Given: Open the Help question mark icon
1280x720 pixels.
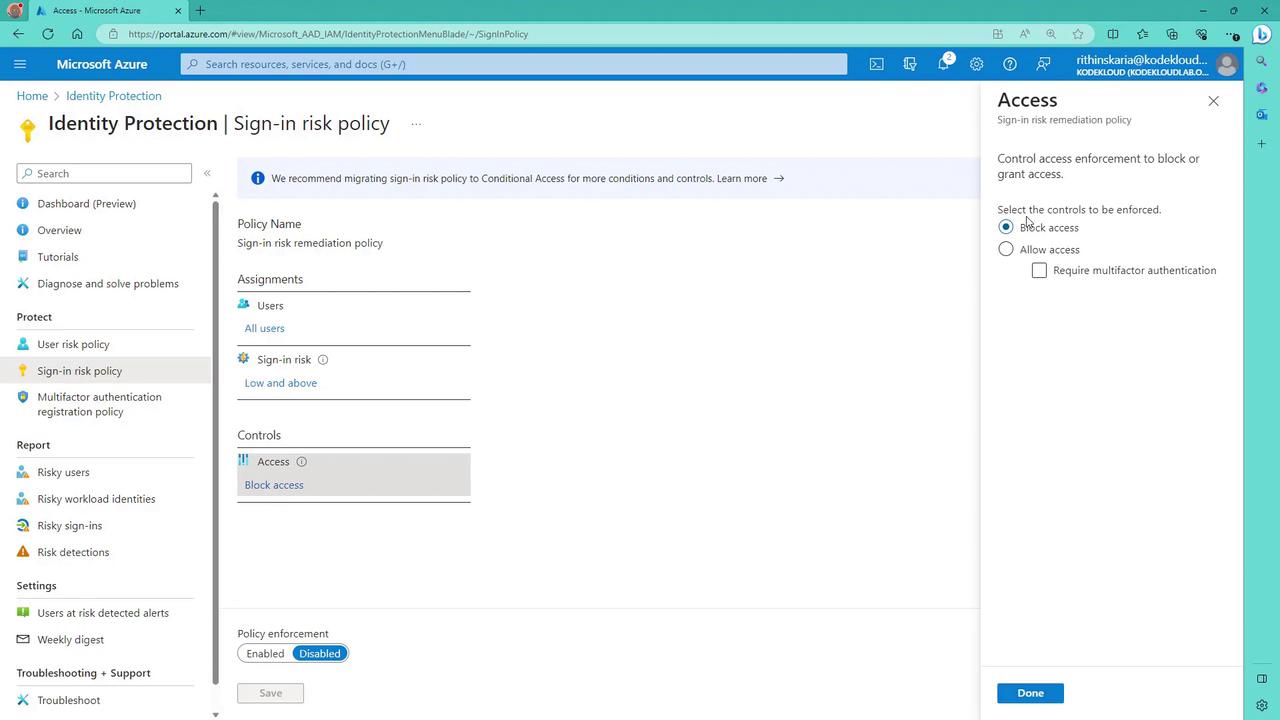Looking at the screenshot, I should (x=1010, y=64).
